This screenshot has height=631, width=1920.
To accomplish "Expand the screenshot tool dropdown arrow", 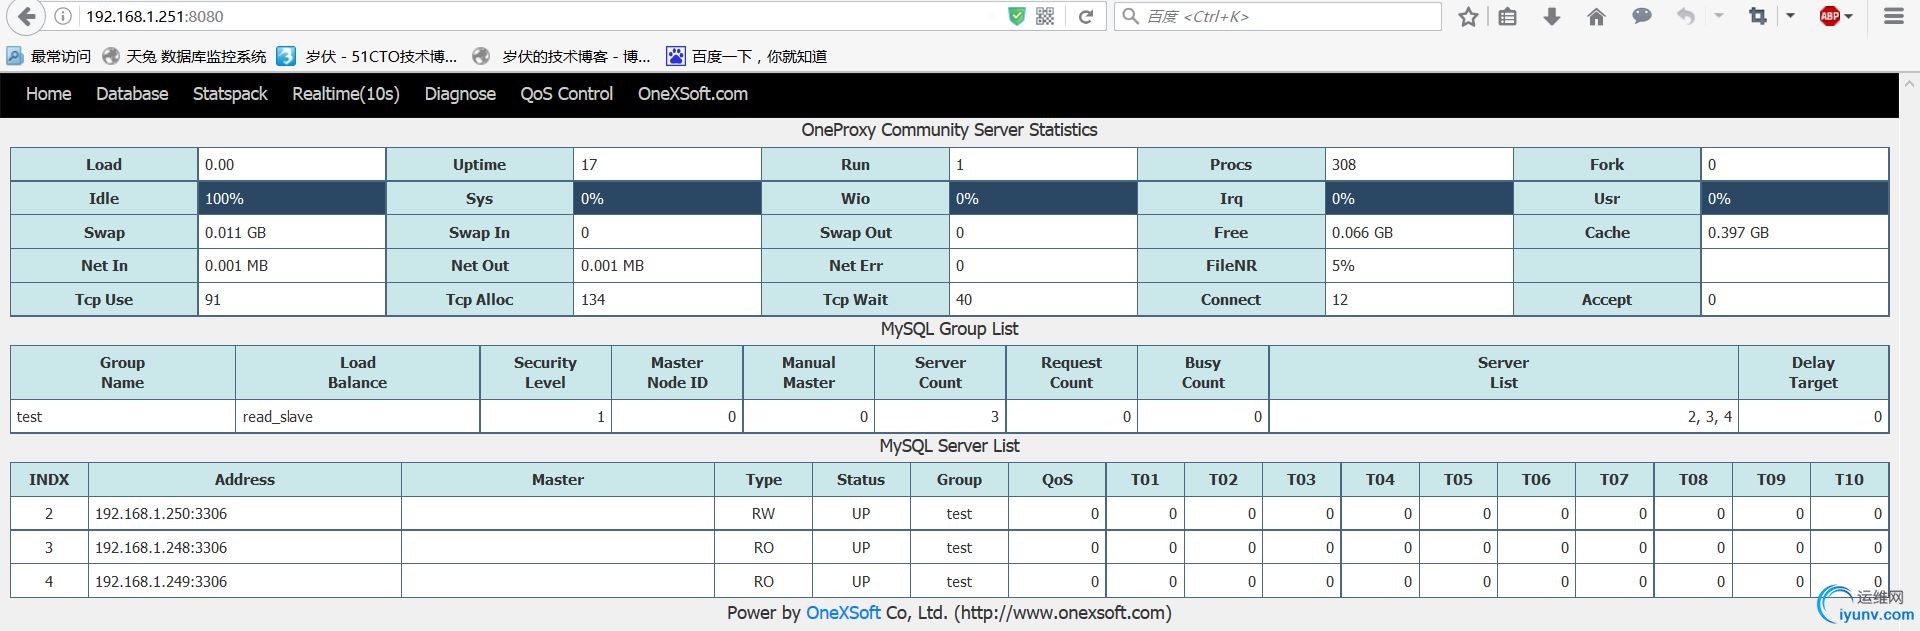I will [x=1790, y=16].
